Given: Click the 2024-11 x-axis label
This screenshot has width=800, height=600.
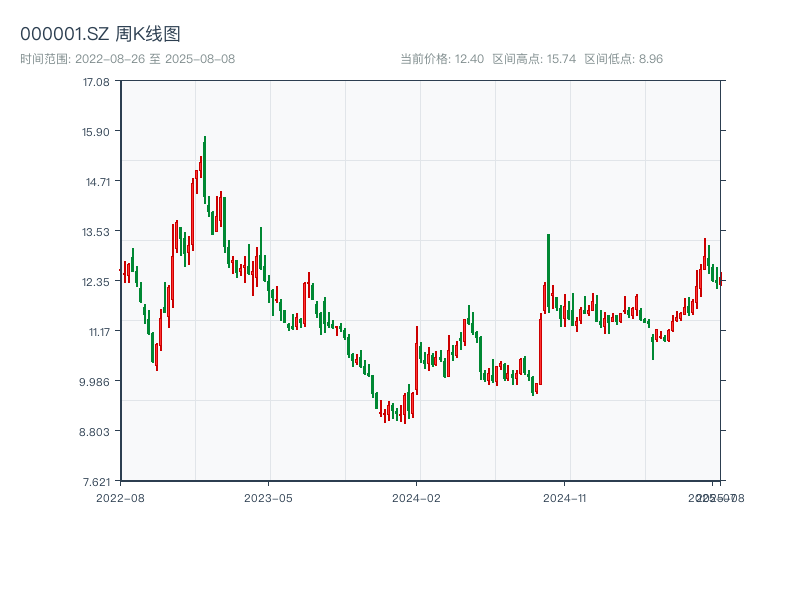Looking at the screenshot, I should pos(564,498).
